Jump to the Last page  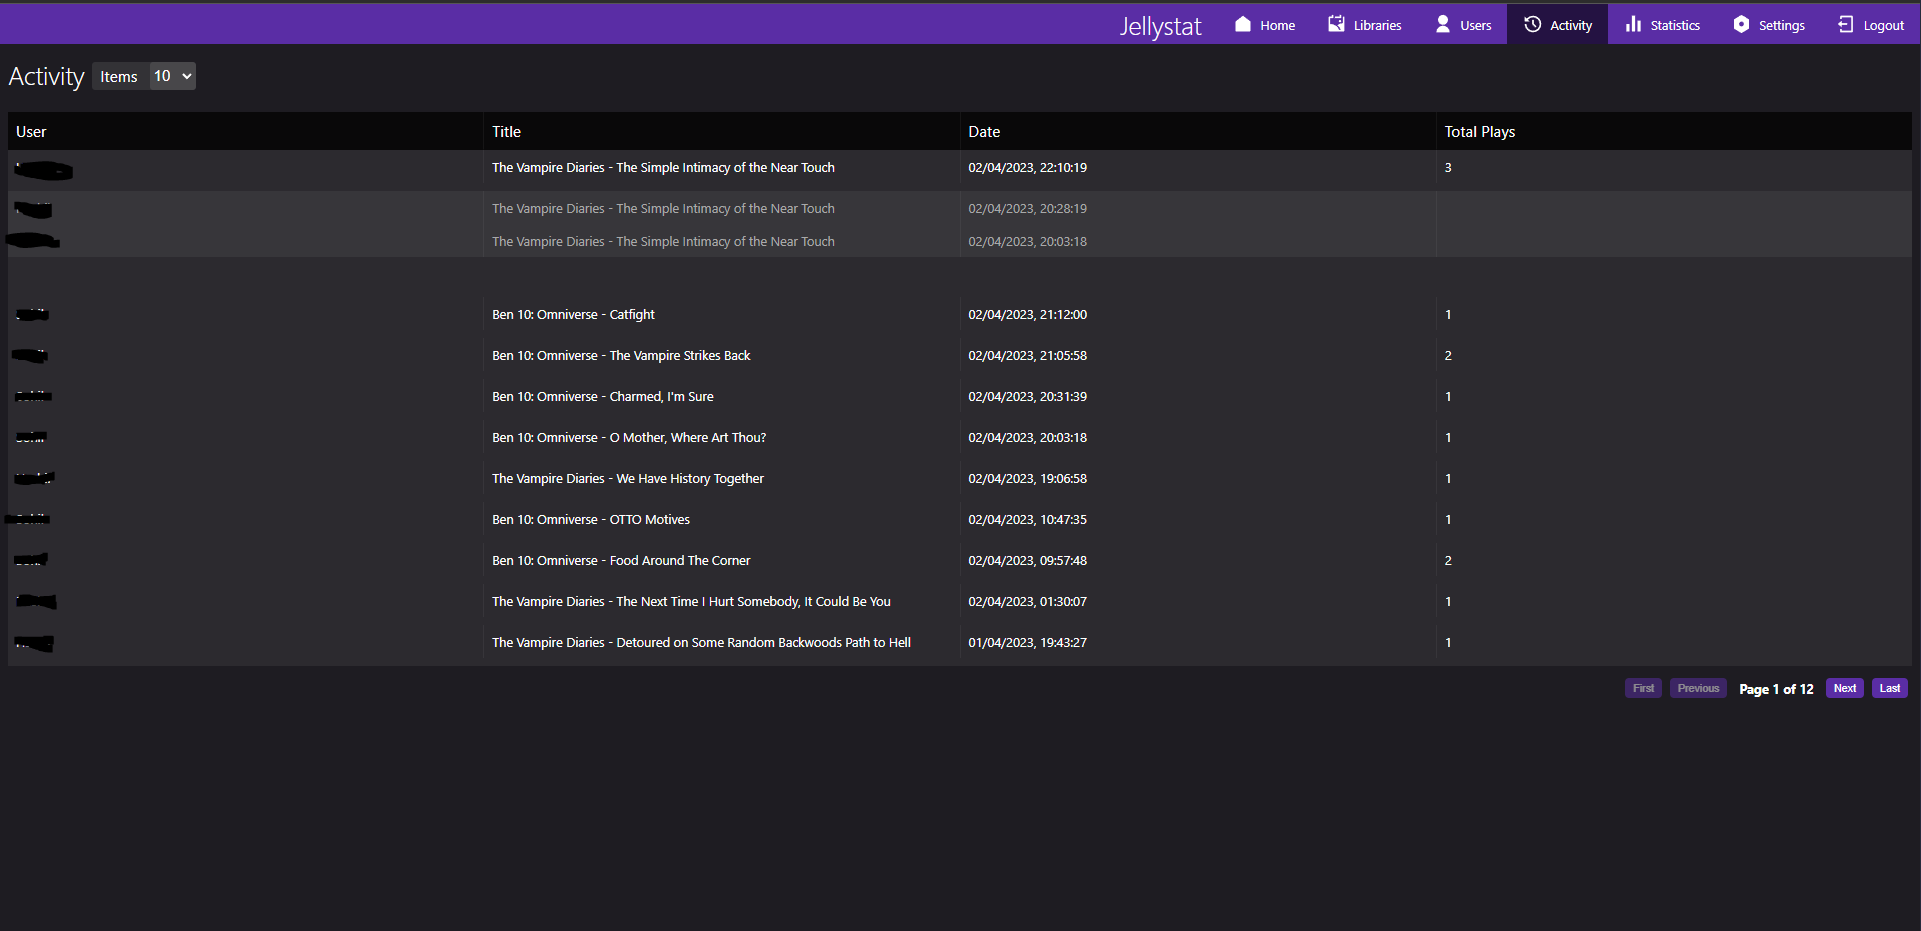pyautogui.click(x=1889, y=688)
